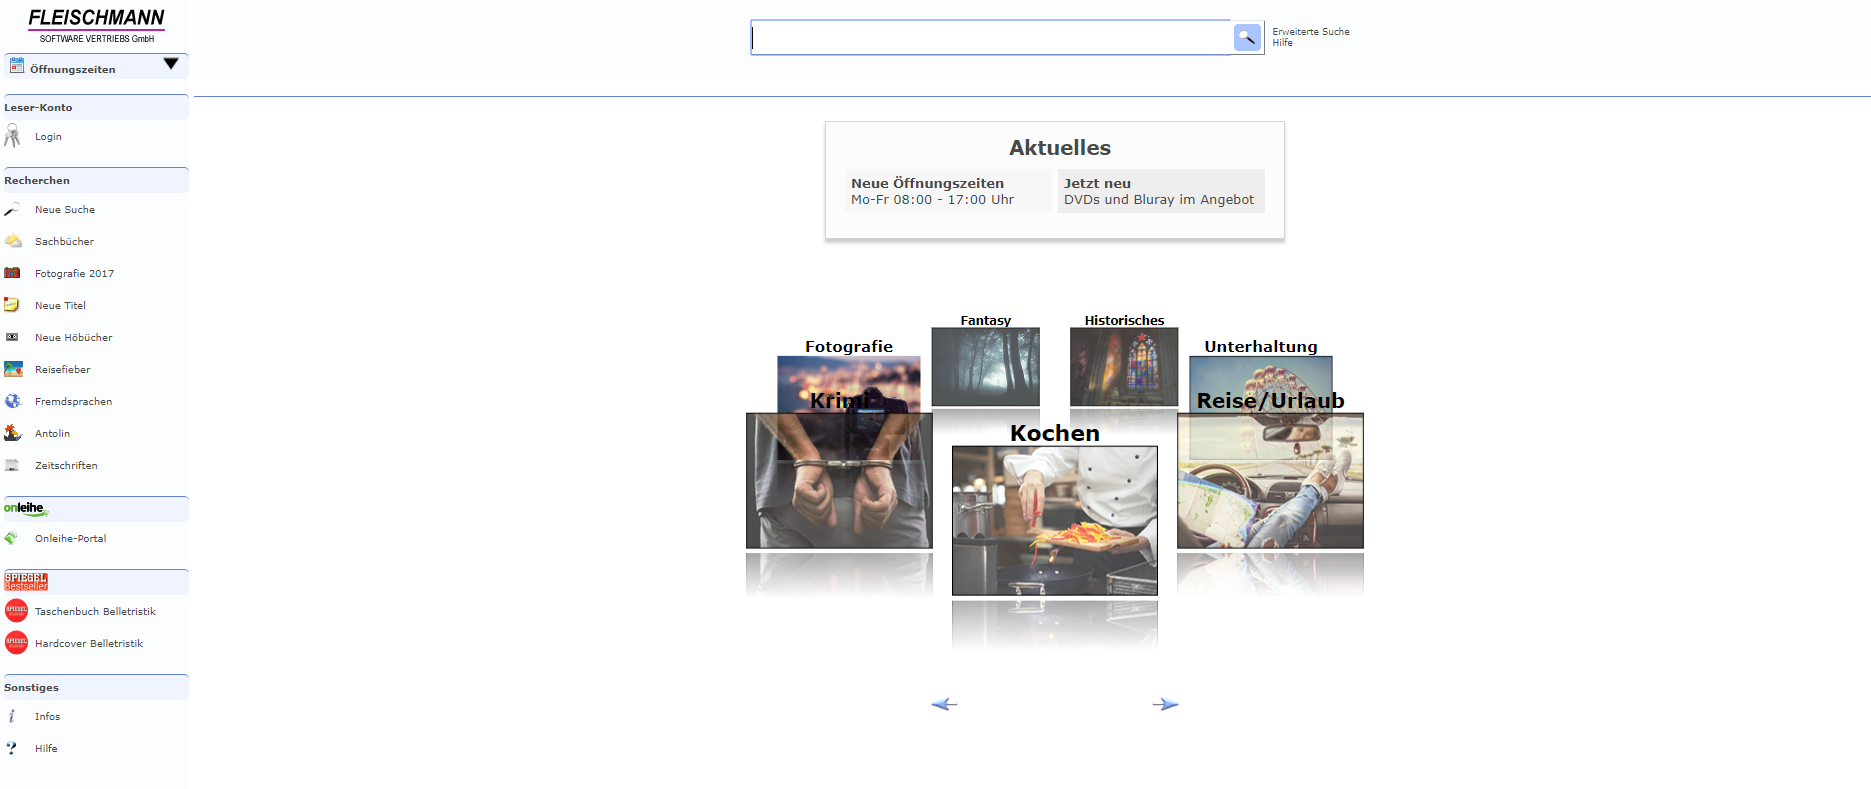1871x789 pixels.
Task: Click the Neue Höbücher cassette icon
Action: tap(12, 337)
